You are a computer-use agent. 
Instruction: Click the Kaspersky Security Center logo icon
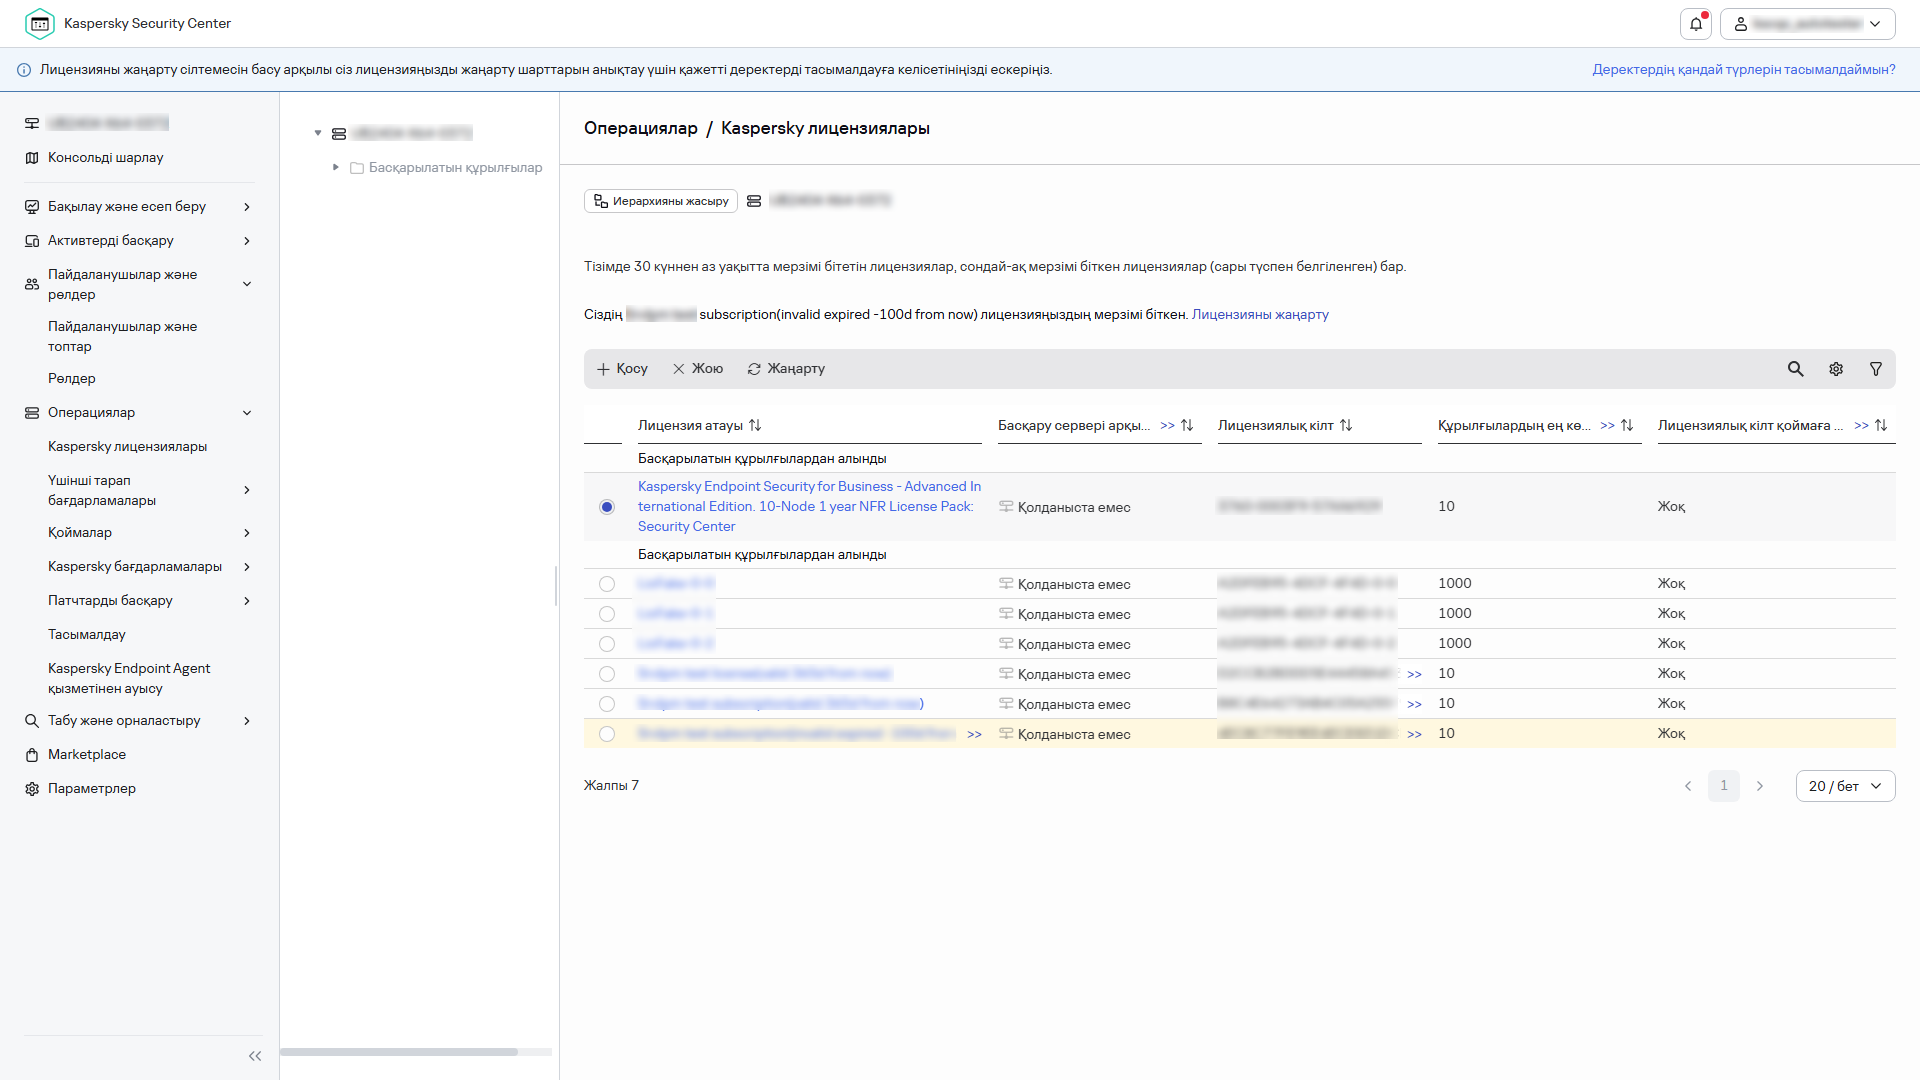(40, 24)
